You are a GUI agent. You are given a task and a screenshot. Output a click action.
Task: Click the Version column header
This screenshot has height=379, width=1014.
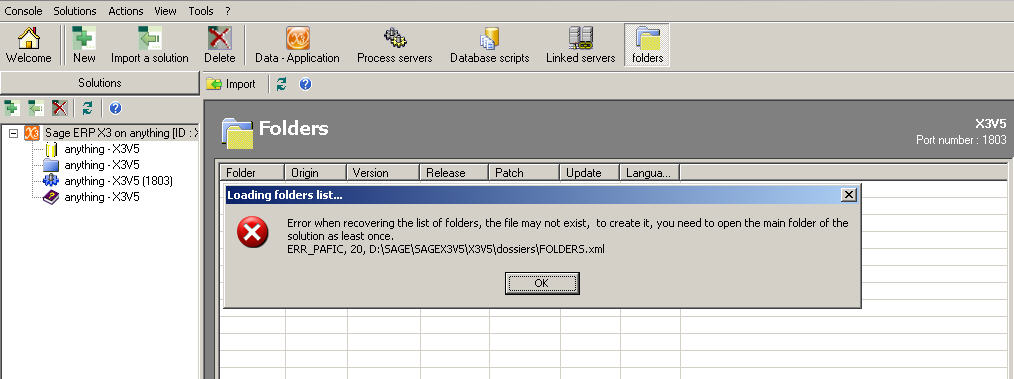tap(383, 173)
